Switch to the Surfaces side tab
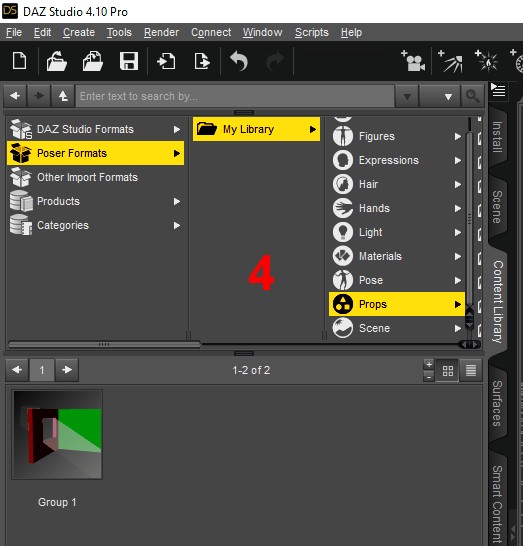This screenshot has width=523, height=546. (x=497, y=403)
